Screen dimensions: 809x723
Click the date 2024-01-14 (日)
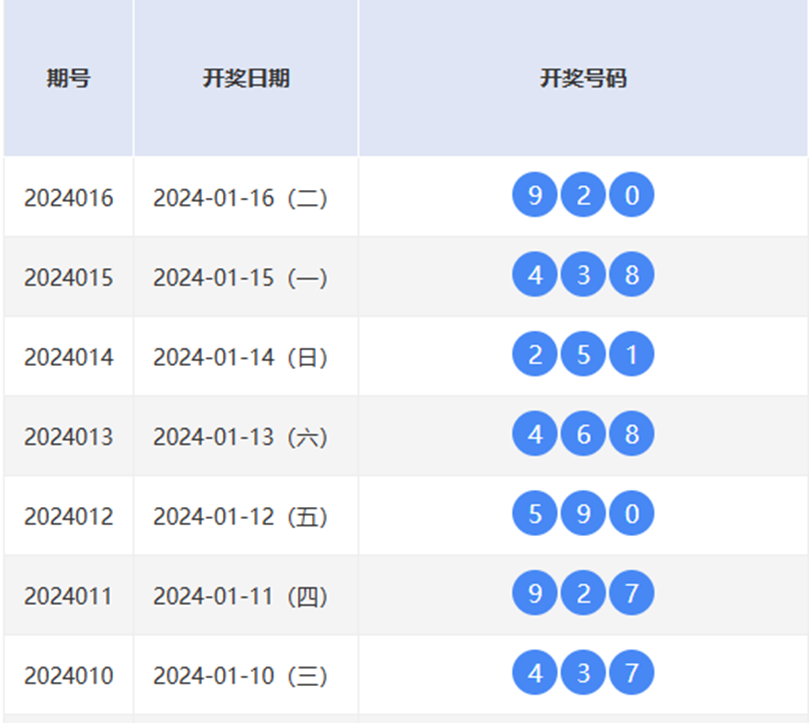click(240, 357)
